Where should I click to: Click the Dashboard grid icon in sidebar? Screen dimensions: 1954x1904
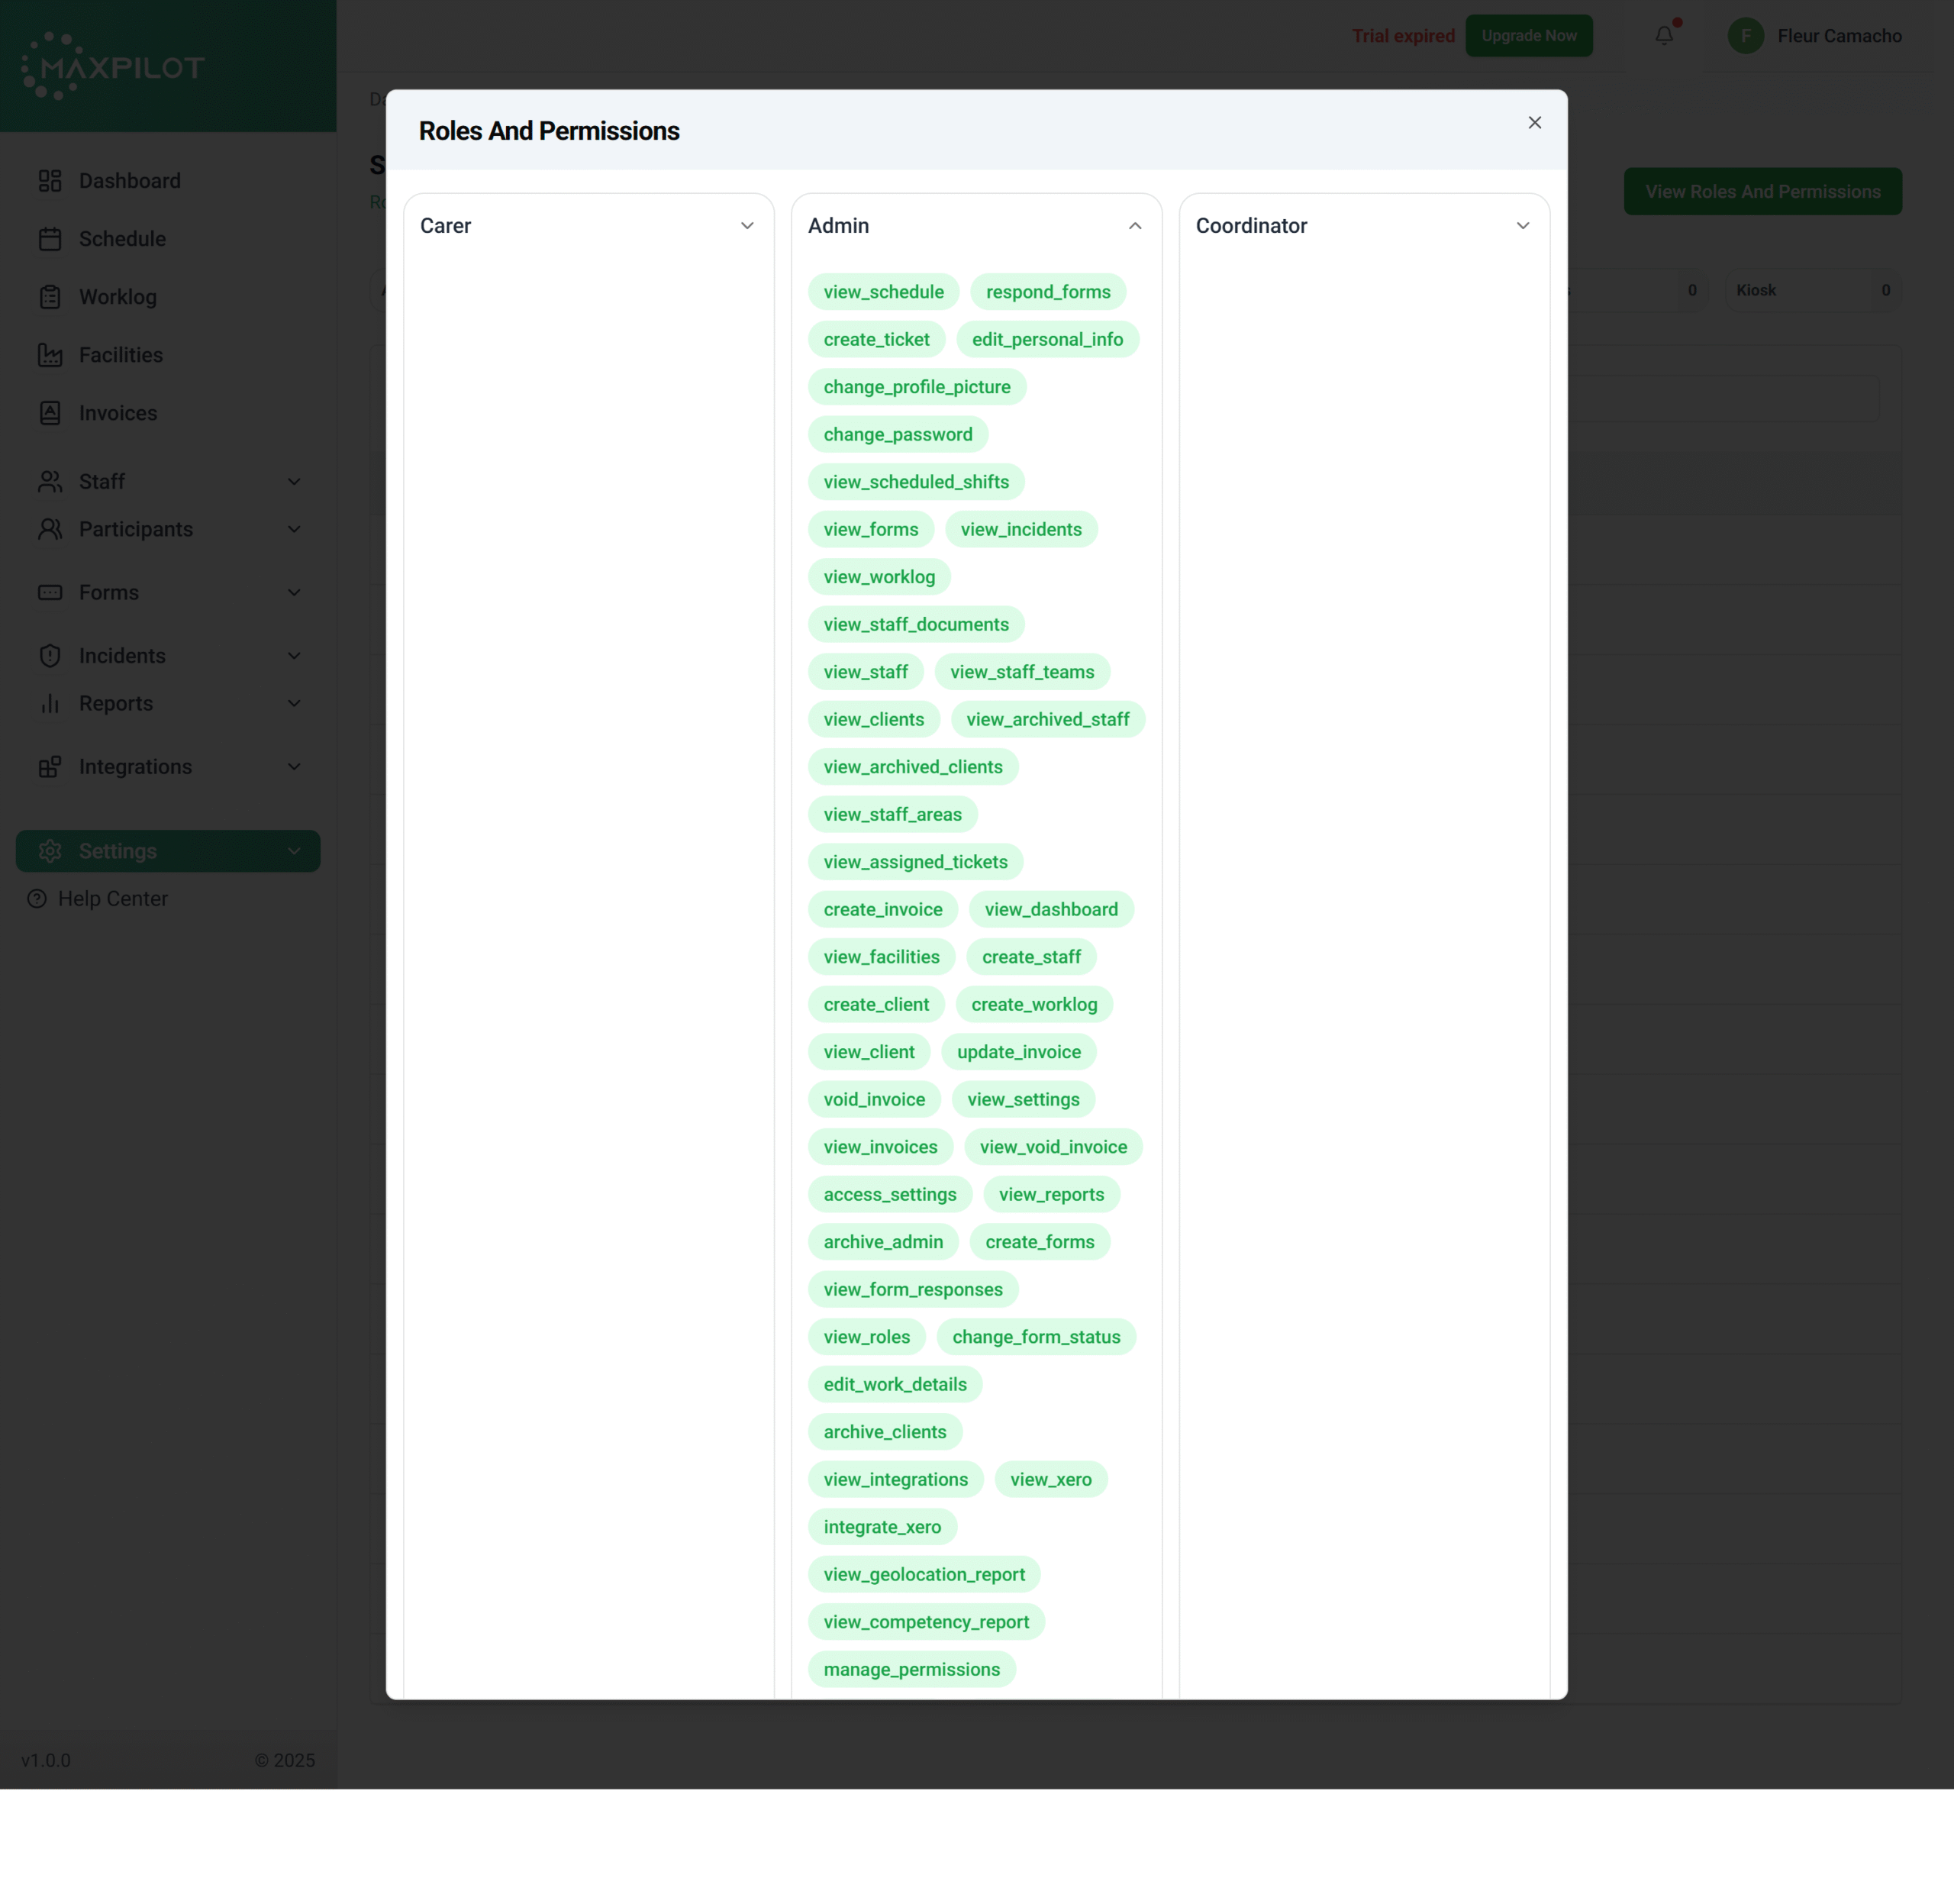click(50, 181)
